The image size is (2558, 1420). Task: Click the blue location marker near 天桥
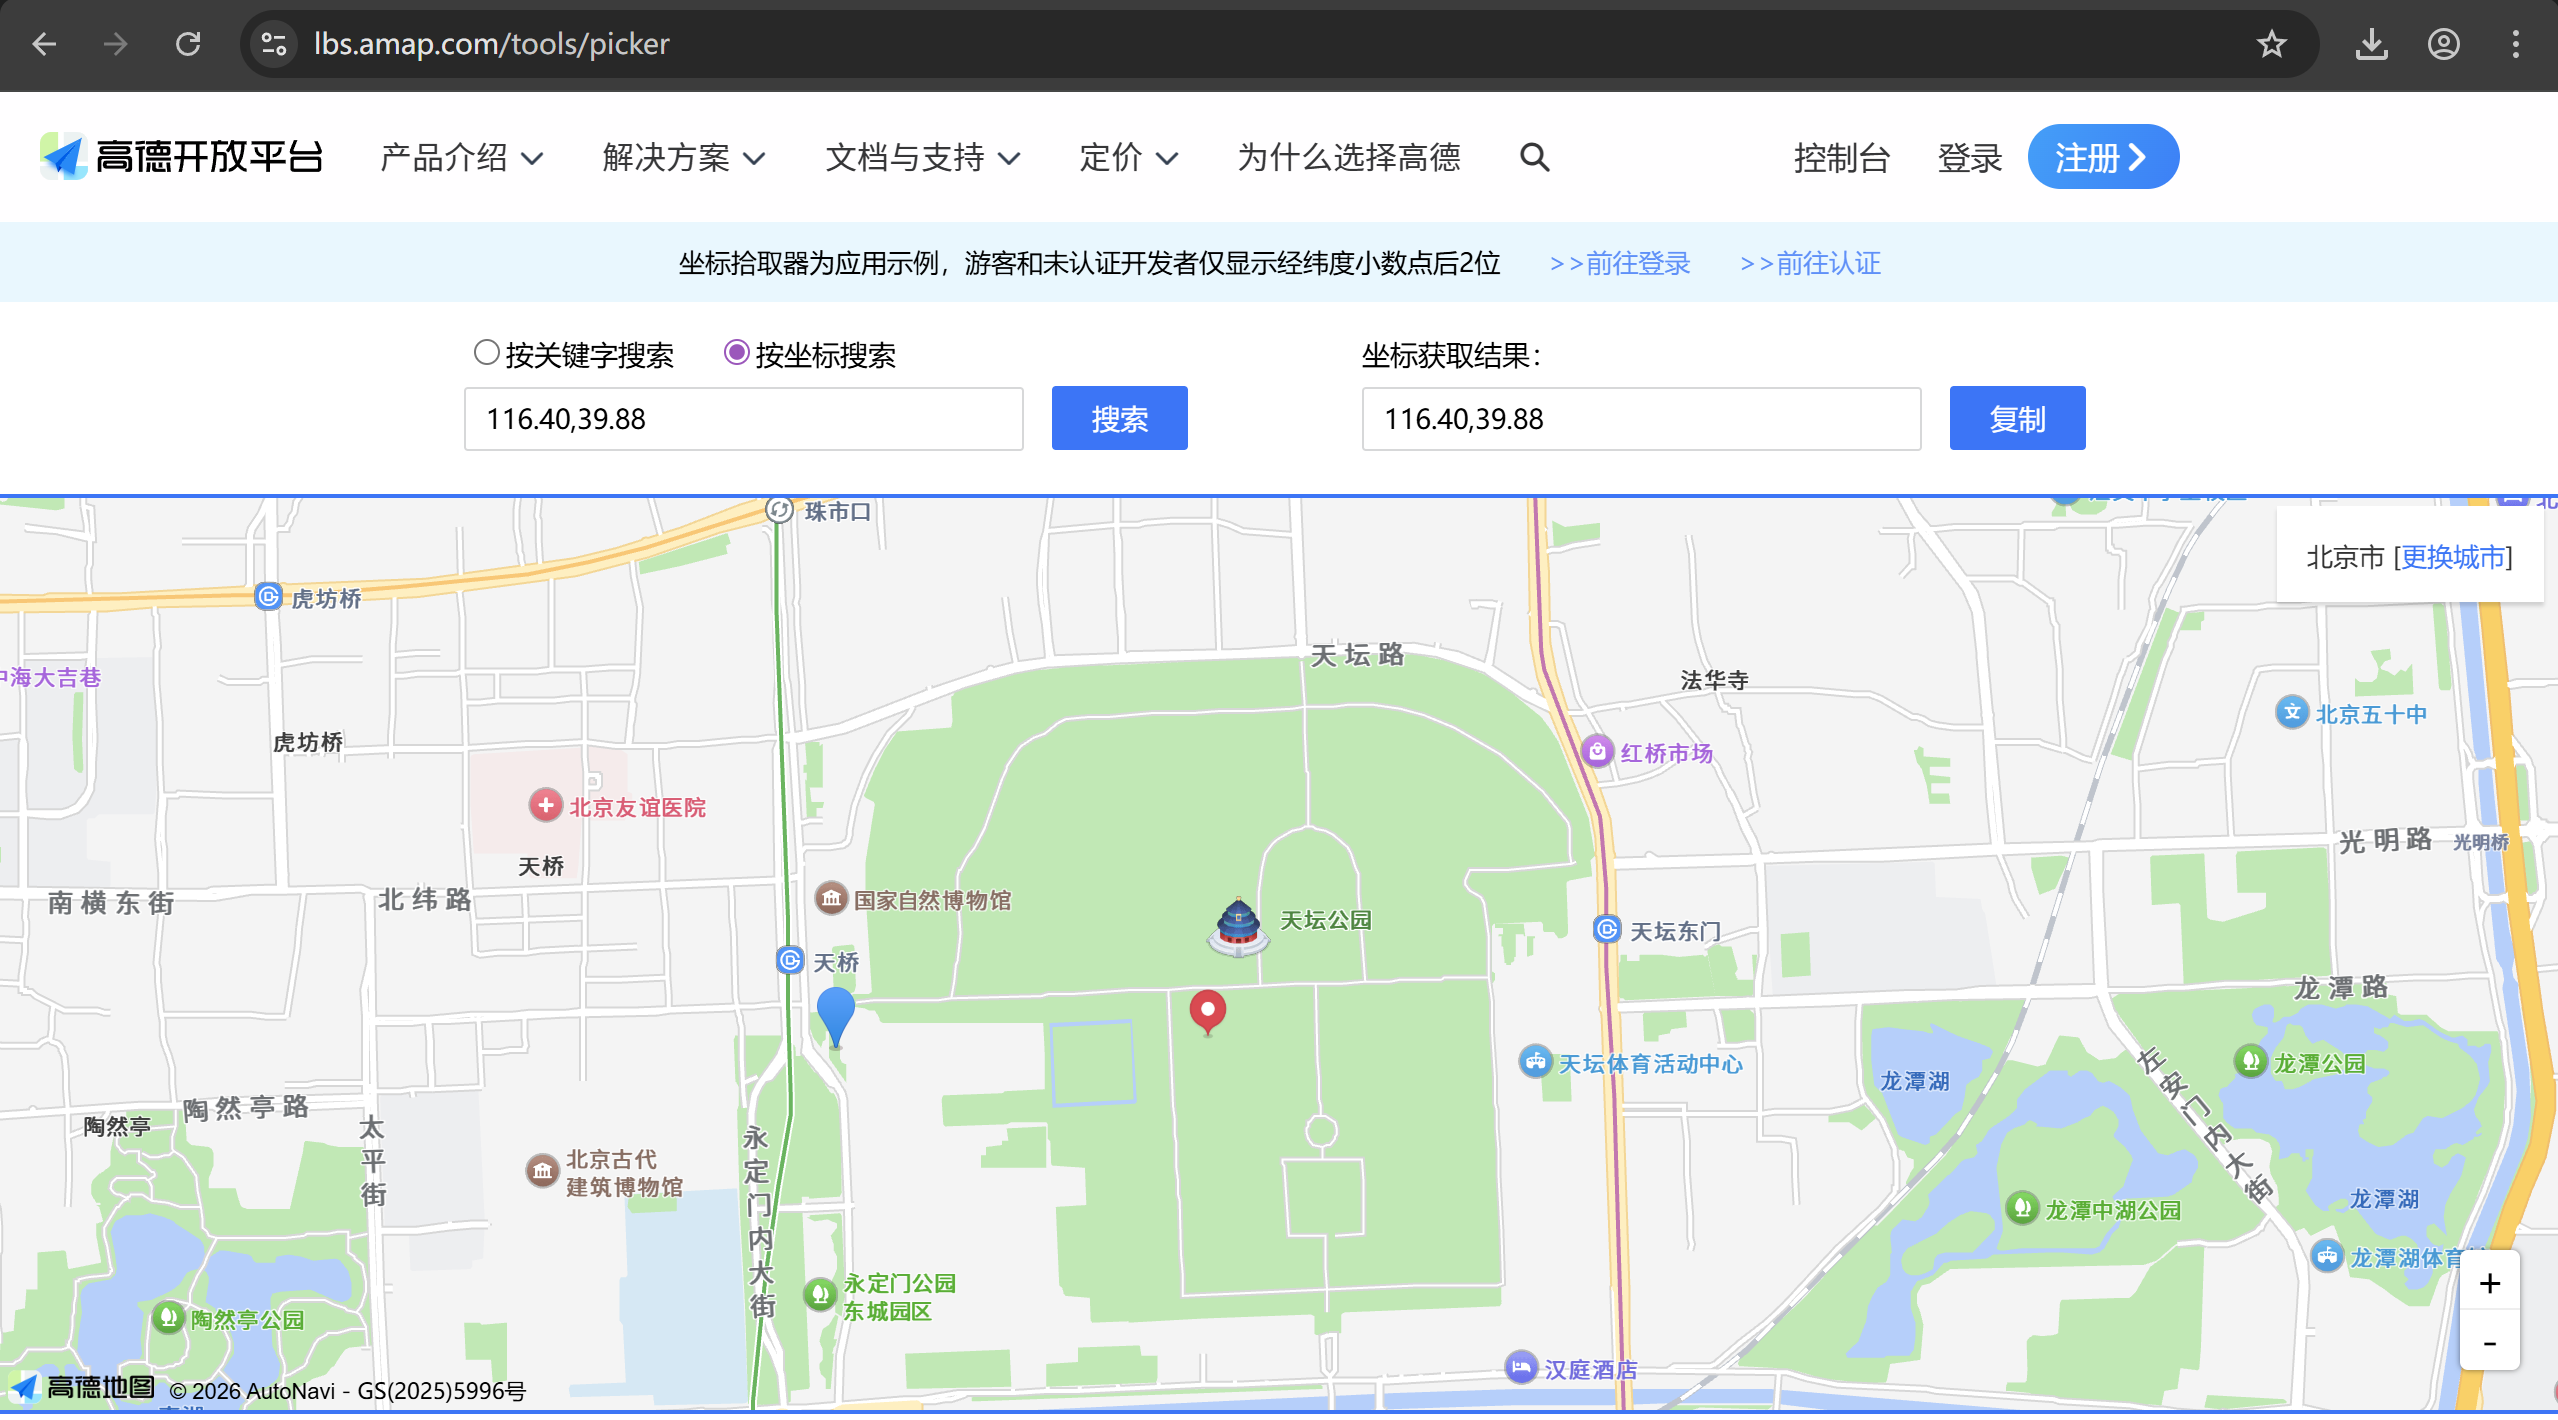point(836,1016)
